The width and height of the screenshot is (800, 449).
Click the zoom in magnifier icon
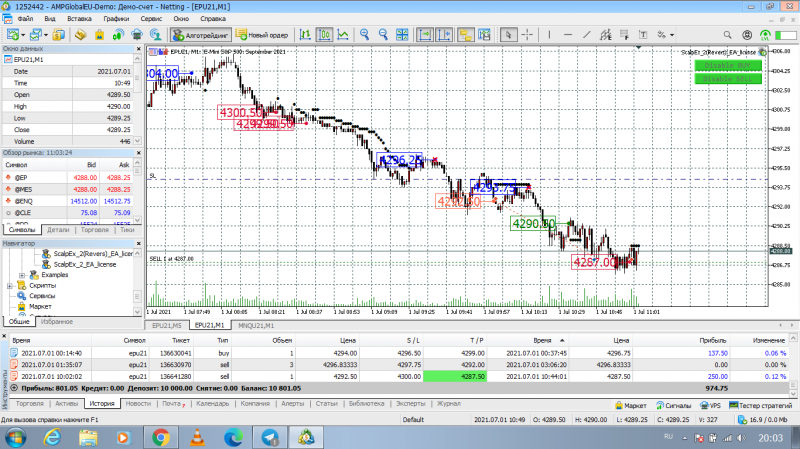coord(364,34)
